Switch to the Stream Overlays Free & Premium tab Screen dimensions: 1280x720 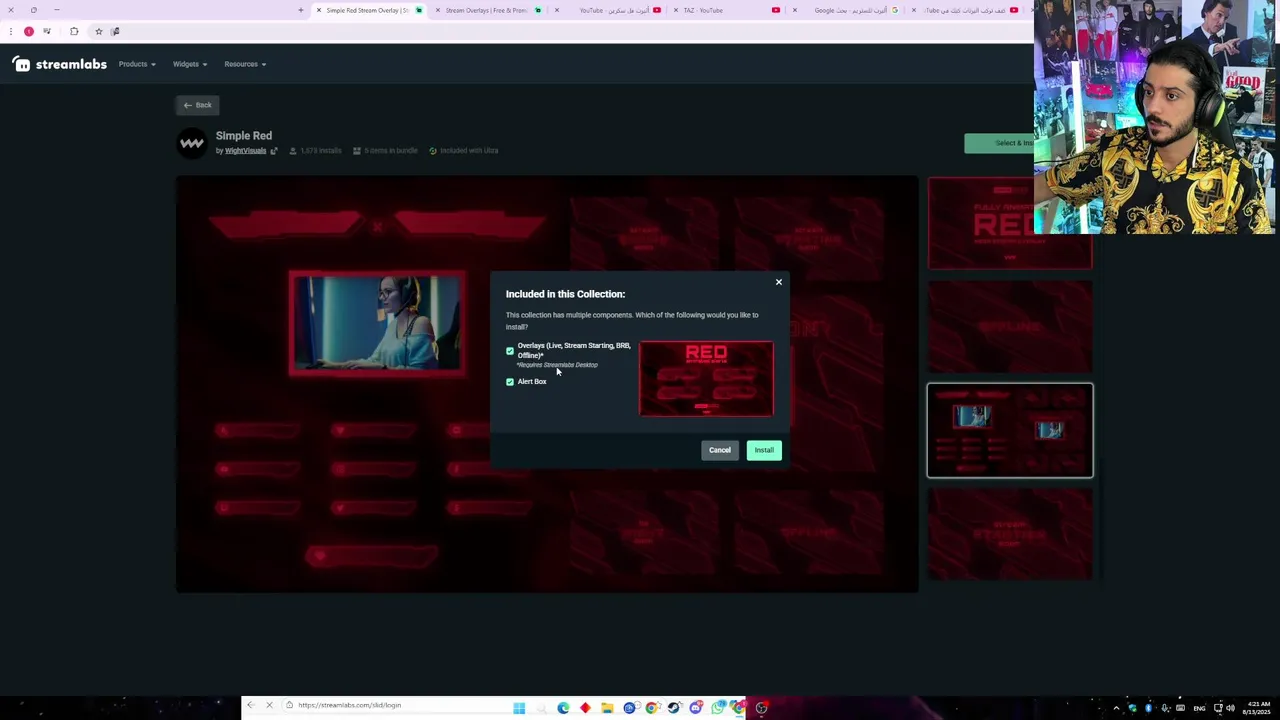coord(486,10)
